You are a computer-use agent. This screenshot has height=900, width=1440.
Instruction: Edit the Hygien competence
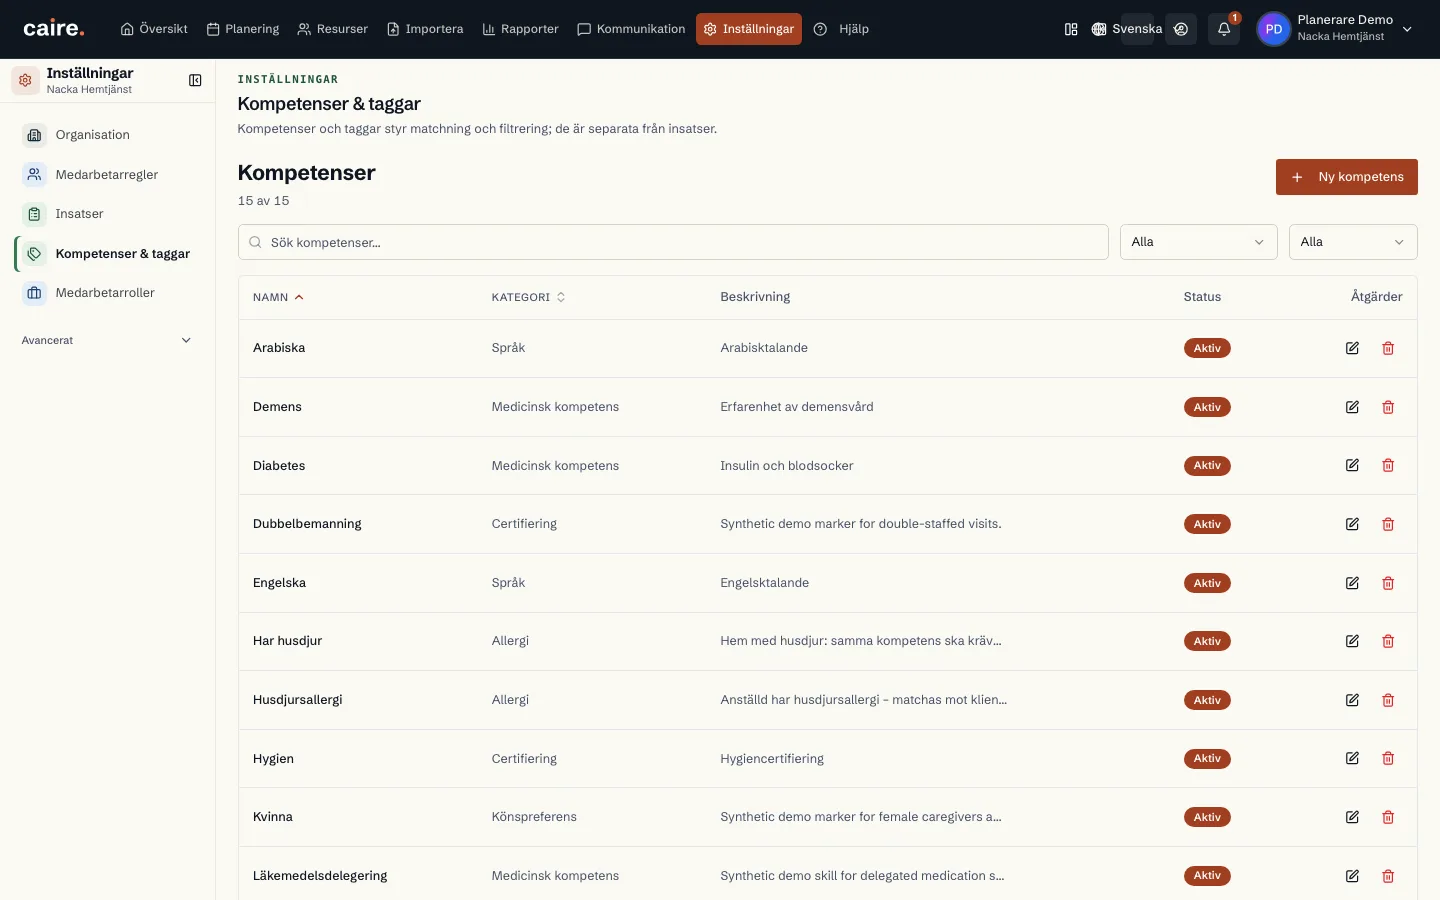point(1352,758)
